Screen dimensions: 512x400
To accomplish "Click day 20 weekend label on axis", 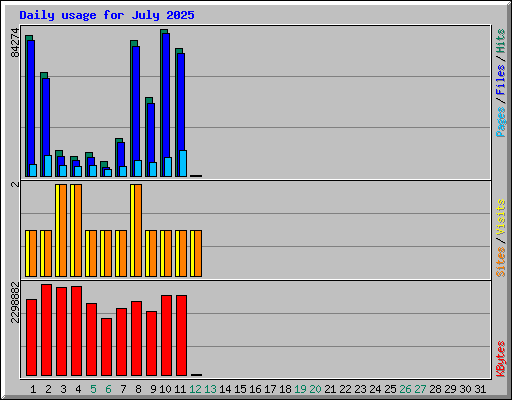I will [x=315, y=389].
